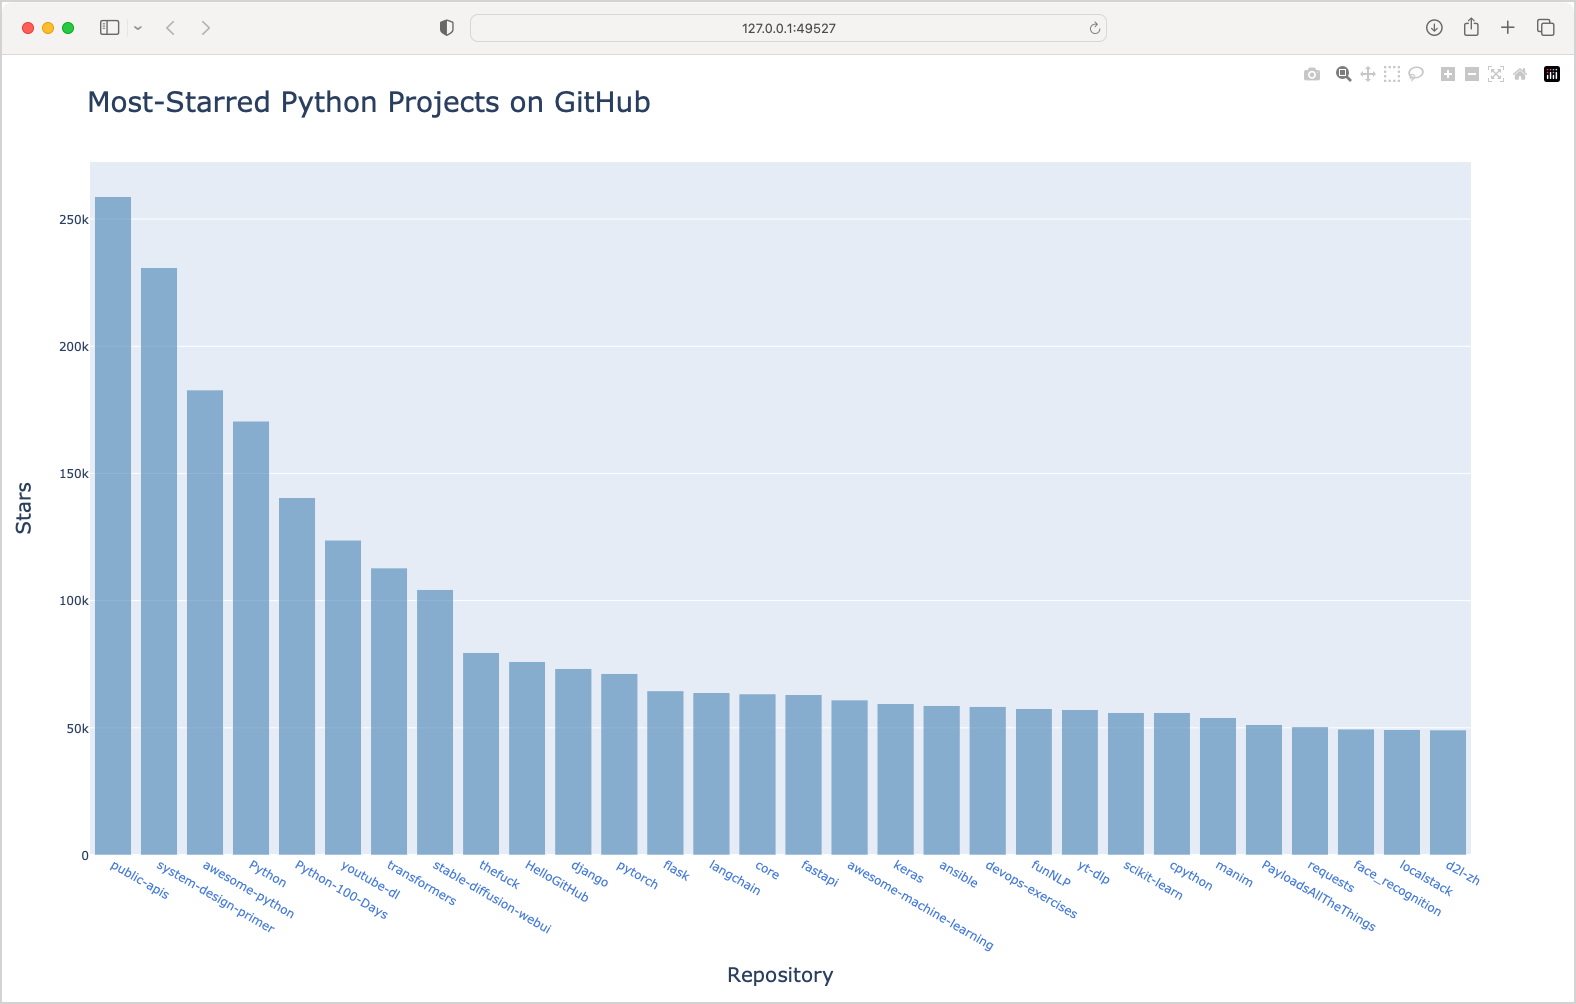Open the system-design-primer repository link
Screen dimensions: 1576x1004
pyautogui.click(x=215, y=897)
